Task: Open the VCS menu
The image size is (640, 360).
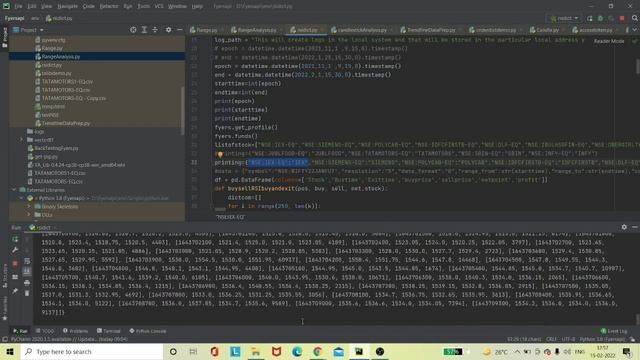Action: [159, 6]
